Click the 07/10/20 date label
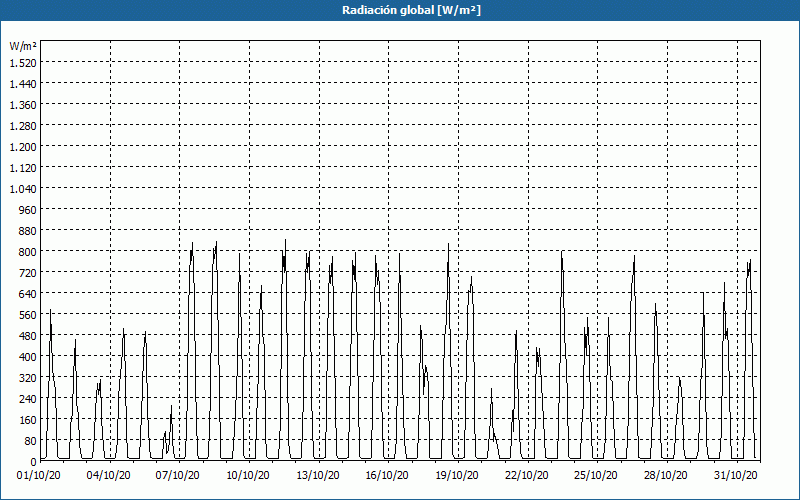 (178, 476)
